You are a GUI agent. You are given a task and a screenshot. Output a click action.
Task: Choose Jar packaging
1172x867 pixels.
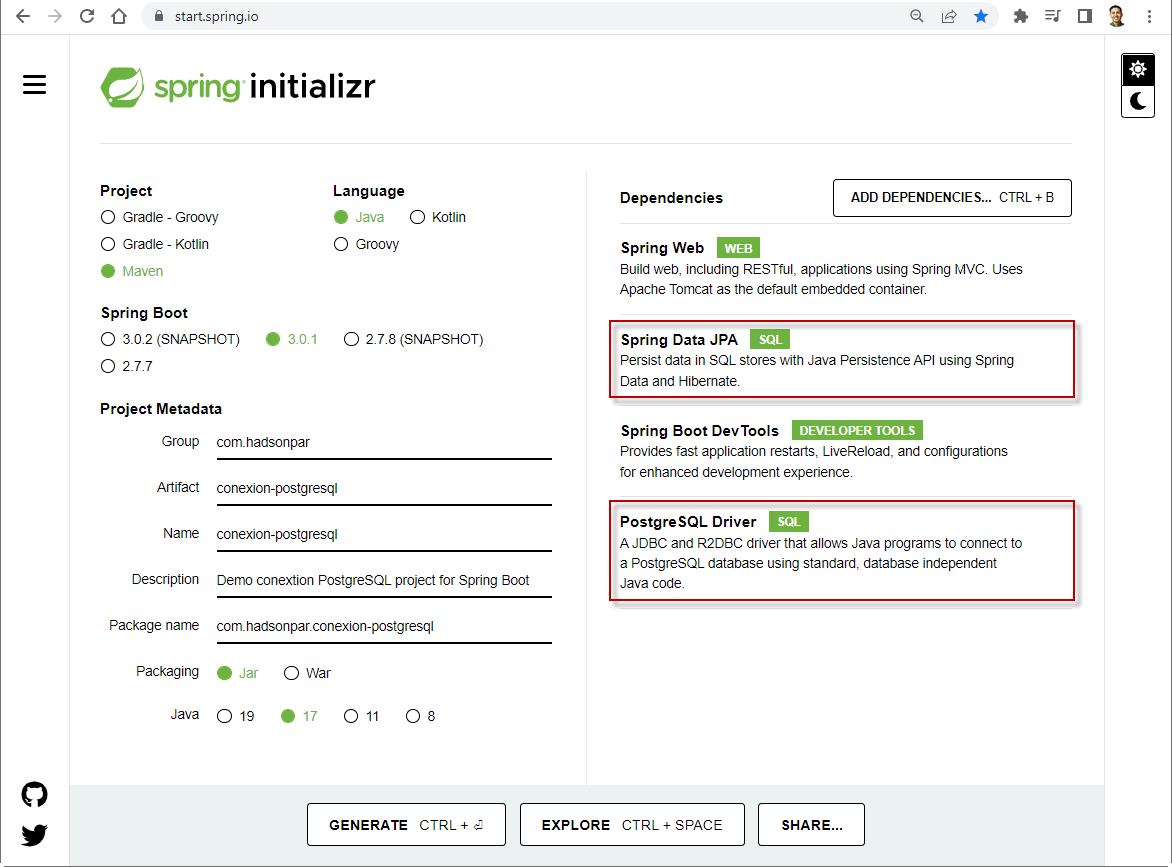point(237,673)
